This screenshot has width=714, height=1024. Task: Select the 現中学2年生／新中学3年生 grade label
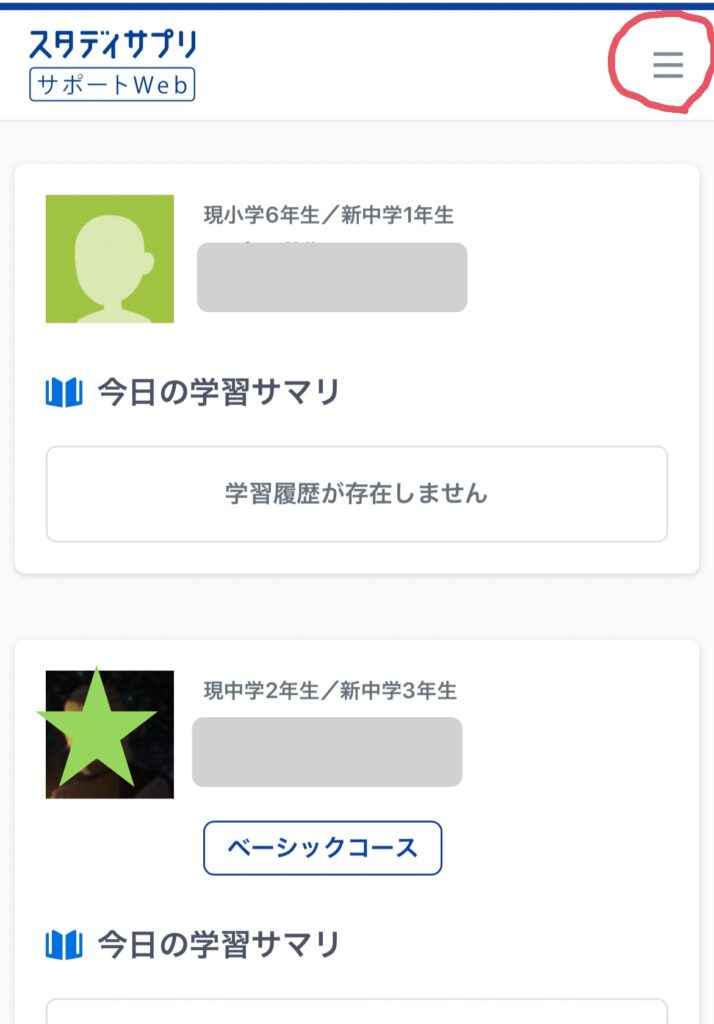(x=330, y=690)
